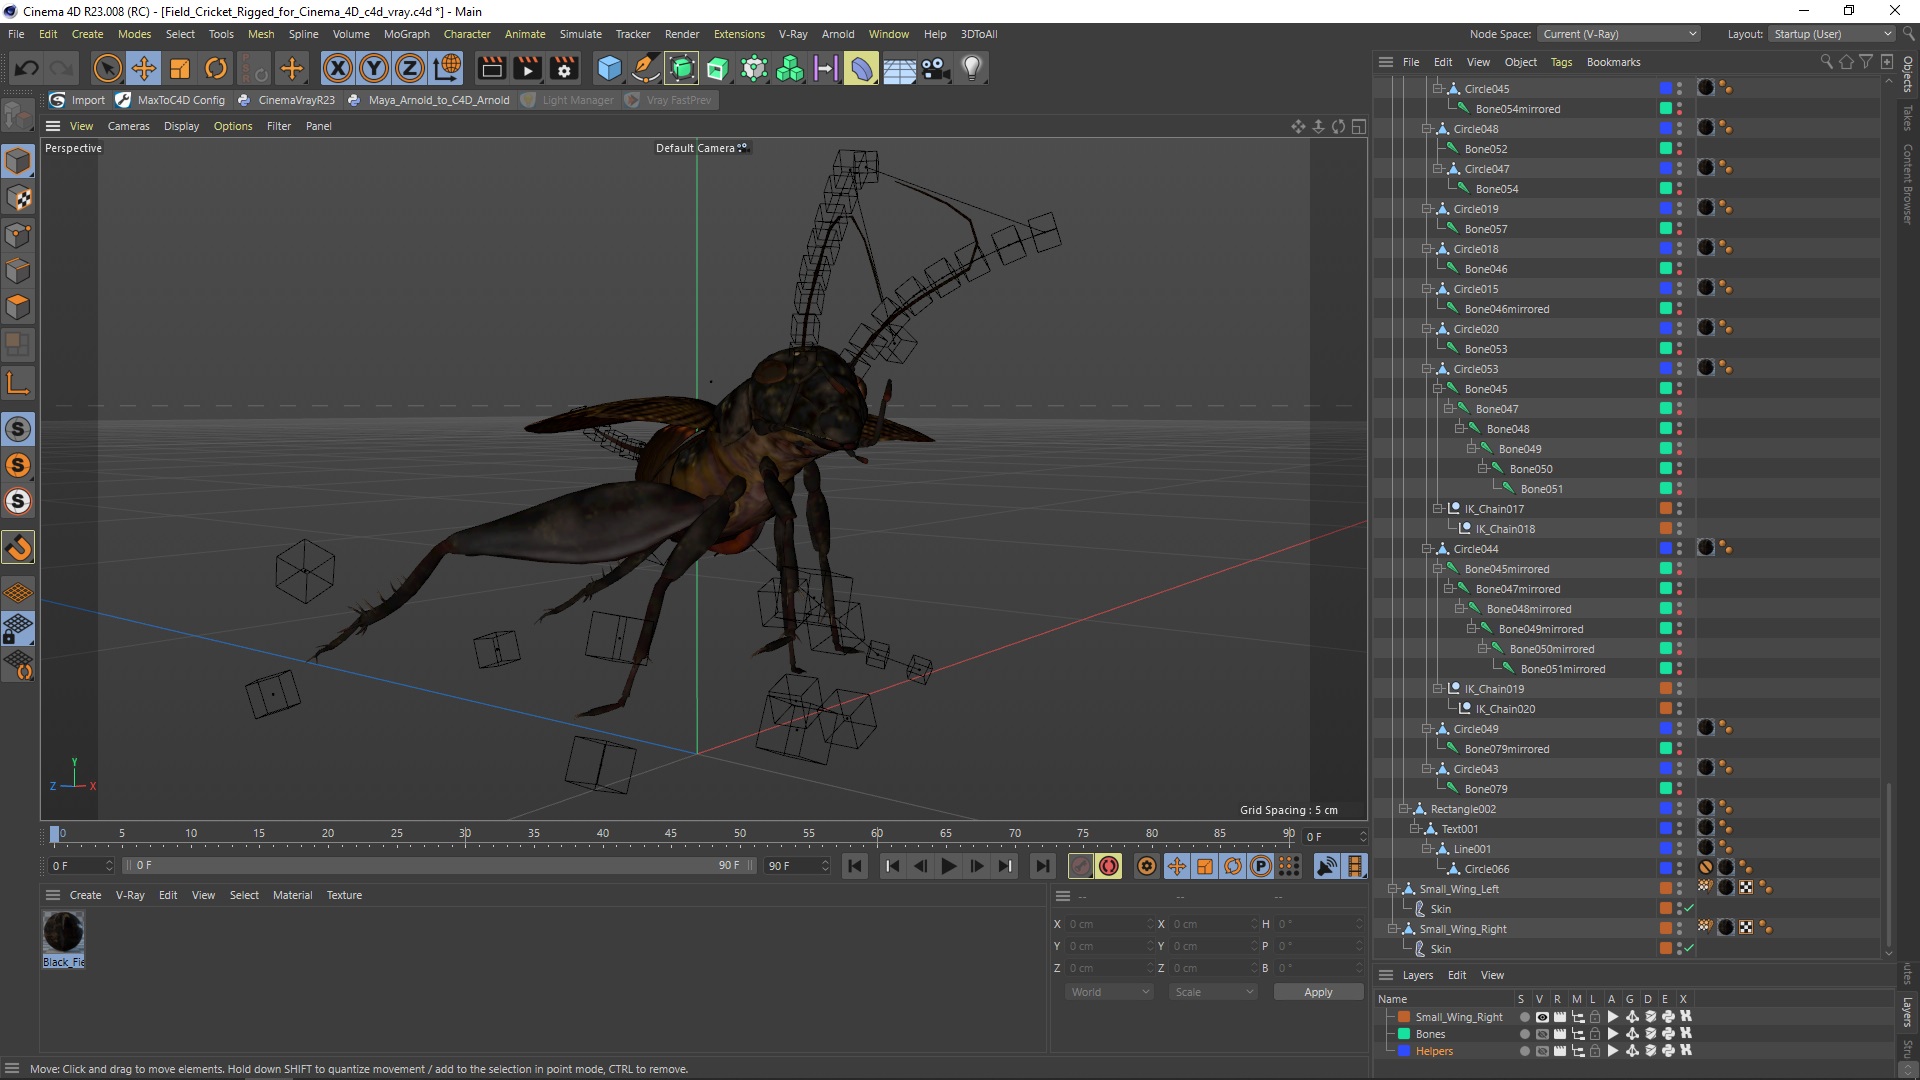The width and height of the screenshot is (1920, 1080).
Task: Toggle Skin enabled checkmark under Small_Wing_Right
Action: click(1689, 949)
